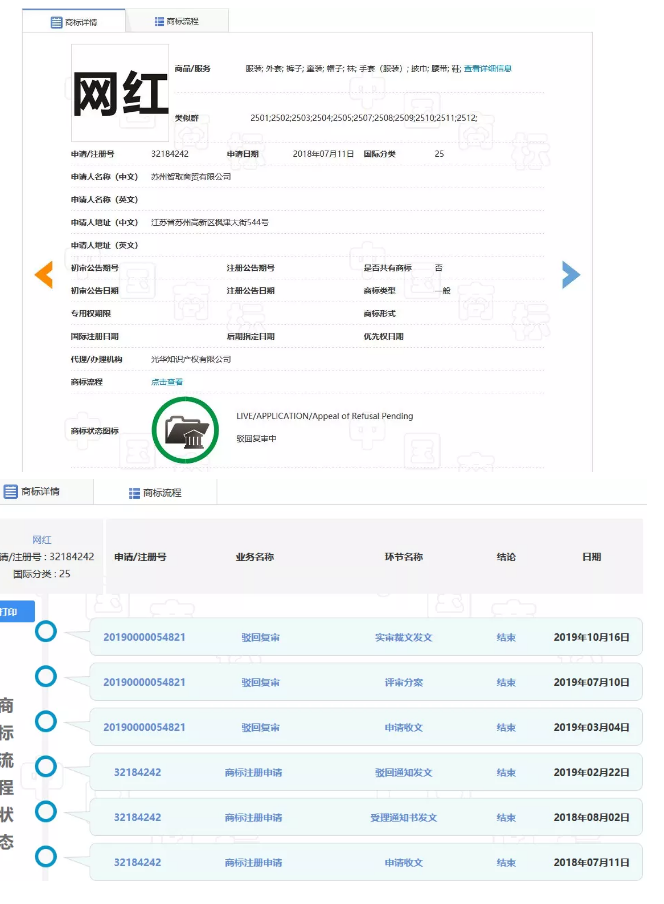664x904 pixels.
Task: Click the green folder trademark status icon
Action: pos(185,430)
